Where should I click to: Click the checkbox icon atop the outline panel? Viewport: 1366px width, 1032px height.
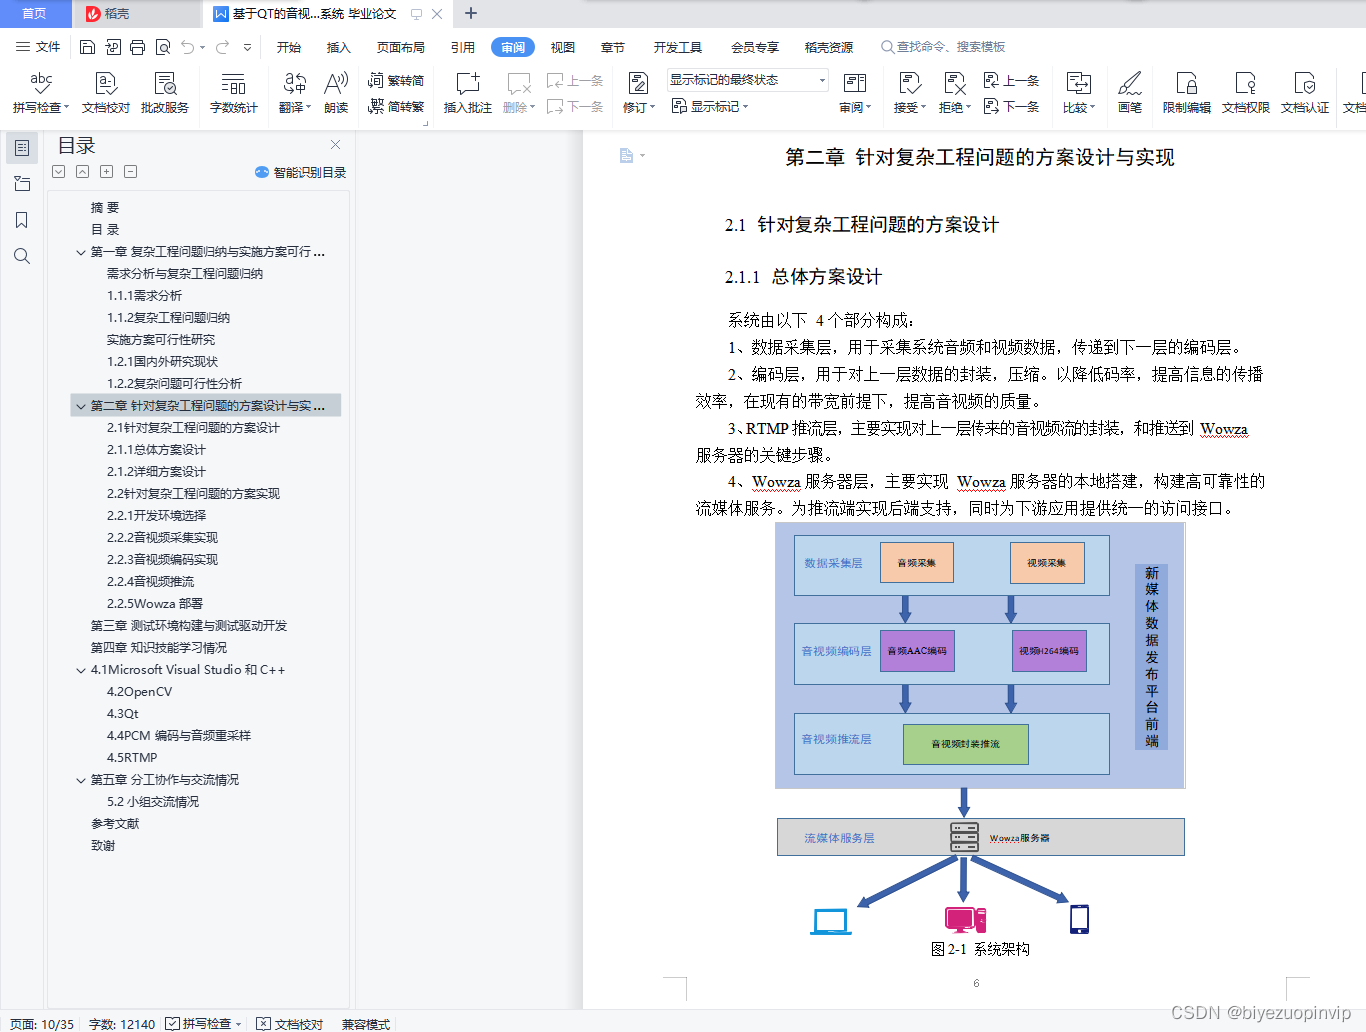click(58, 171)
